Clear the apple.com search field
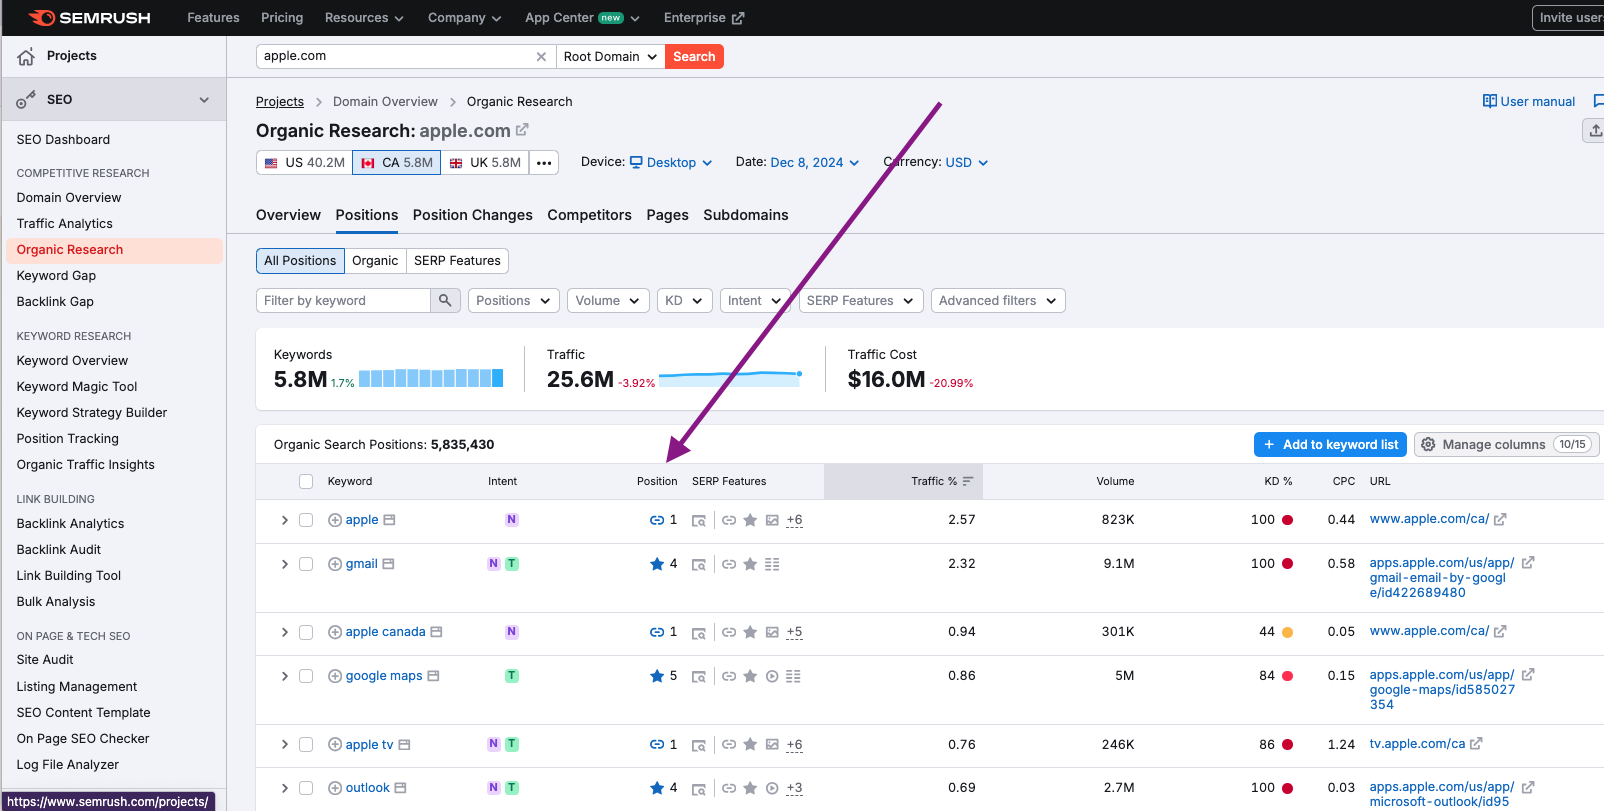1604x811 pixels. 541,57
